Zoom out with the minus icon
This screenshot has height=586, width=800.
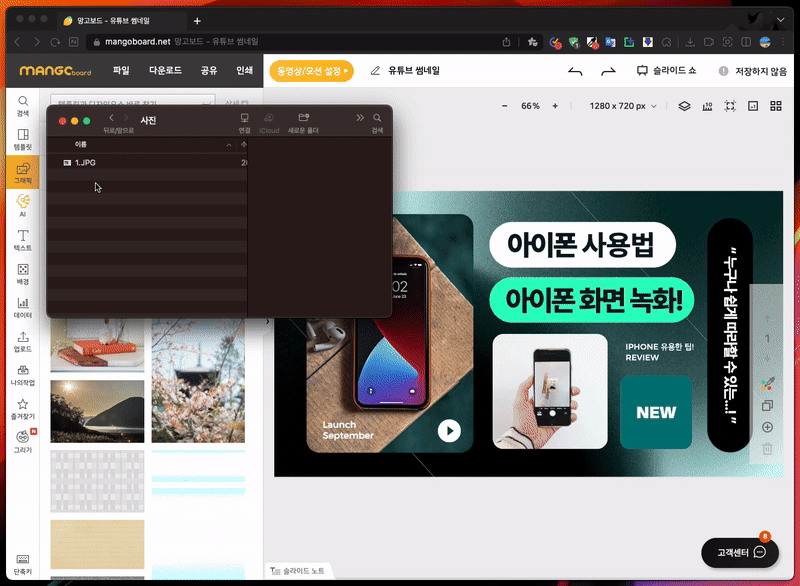coord(505,106)
